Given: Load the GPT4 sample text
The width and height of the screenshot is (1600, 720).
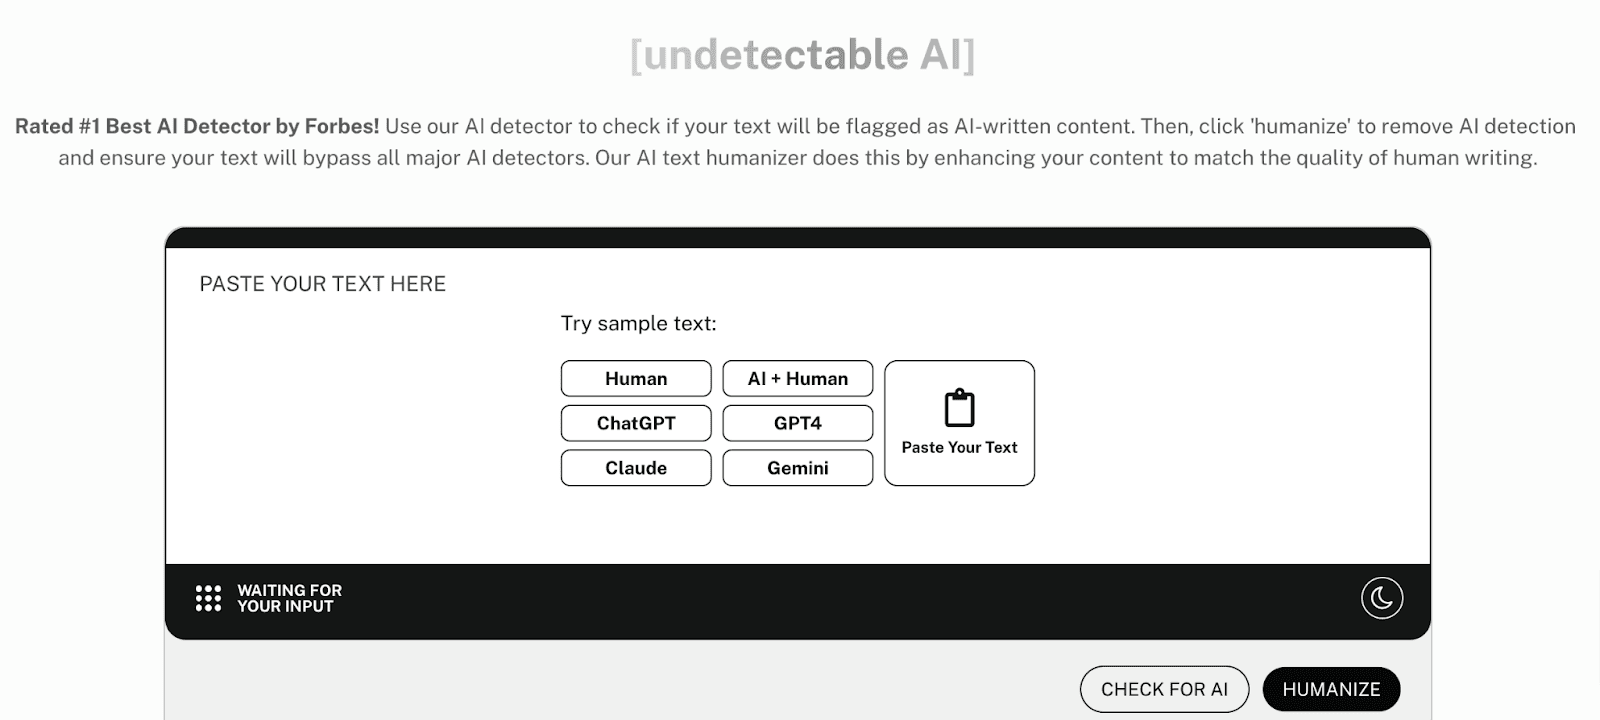Looking at the screenshot, I should coord(797,423).
